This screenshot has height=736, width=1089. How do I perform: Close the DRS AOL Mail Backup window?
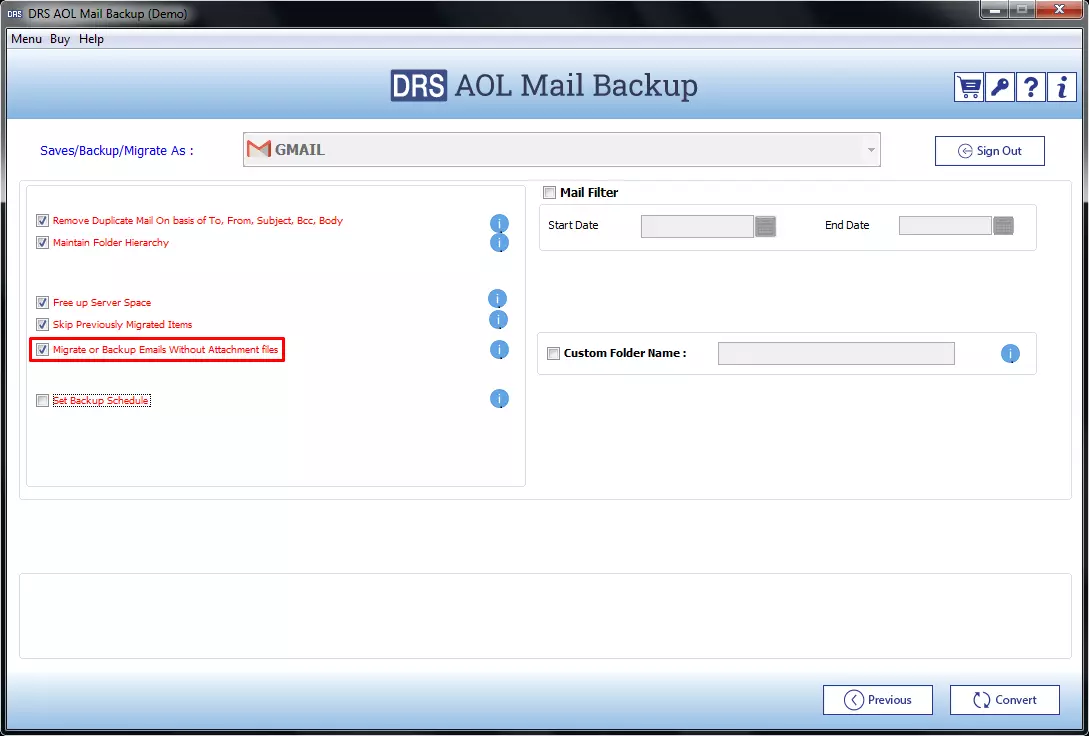(x=1059, y=10)
